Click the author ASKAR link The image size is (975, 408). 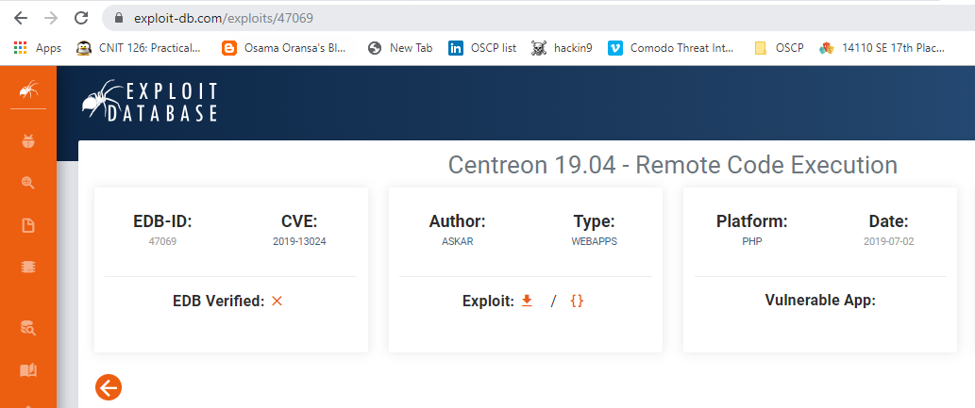457,242
